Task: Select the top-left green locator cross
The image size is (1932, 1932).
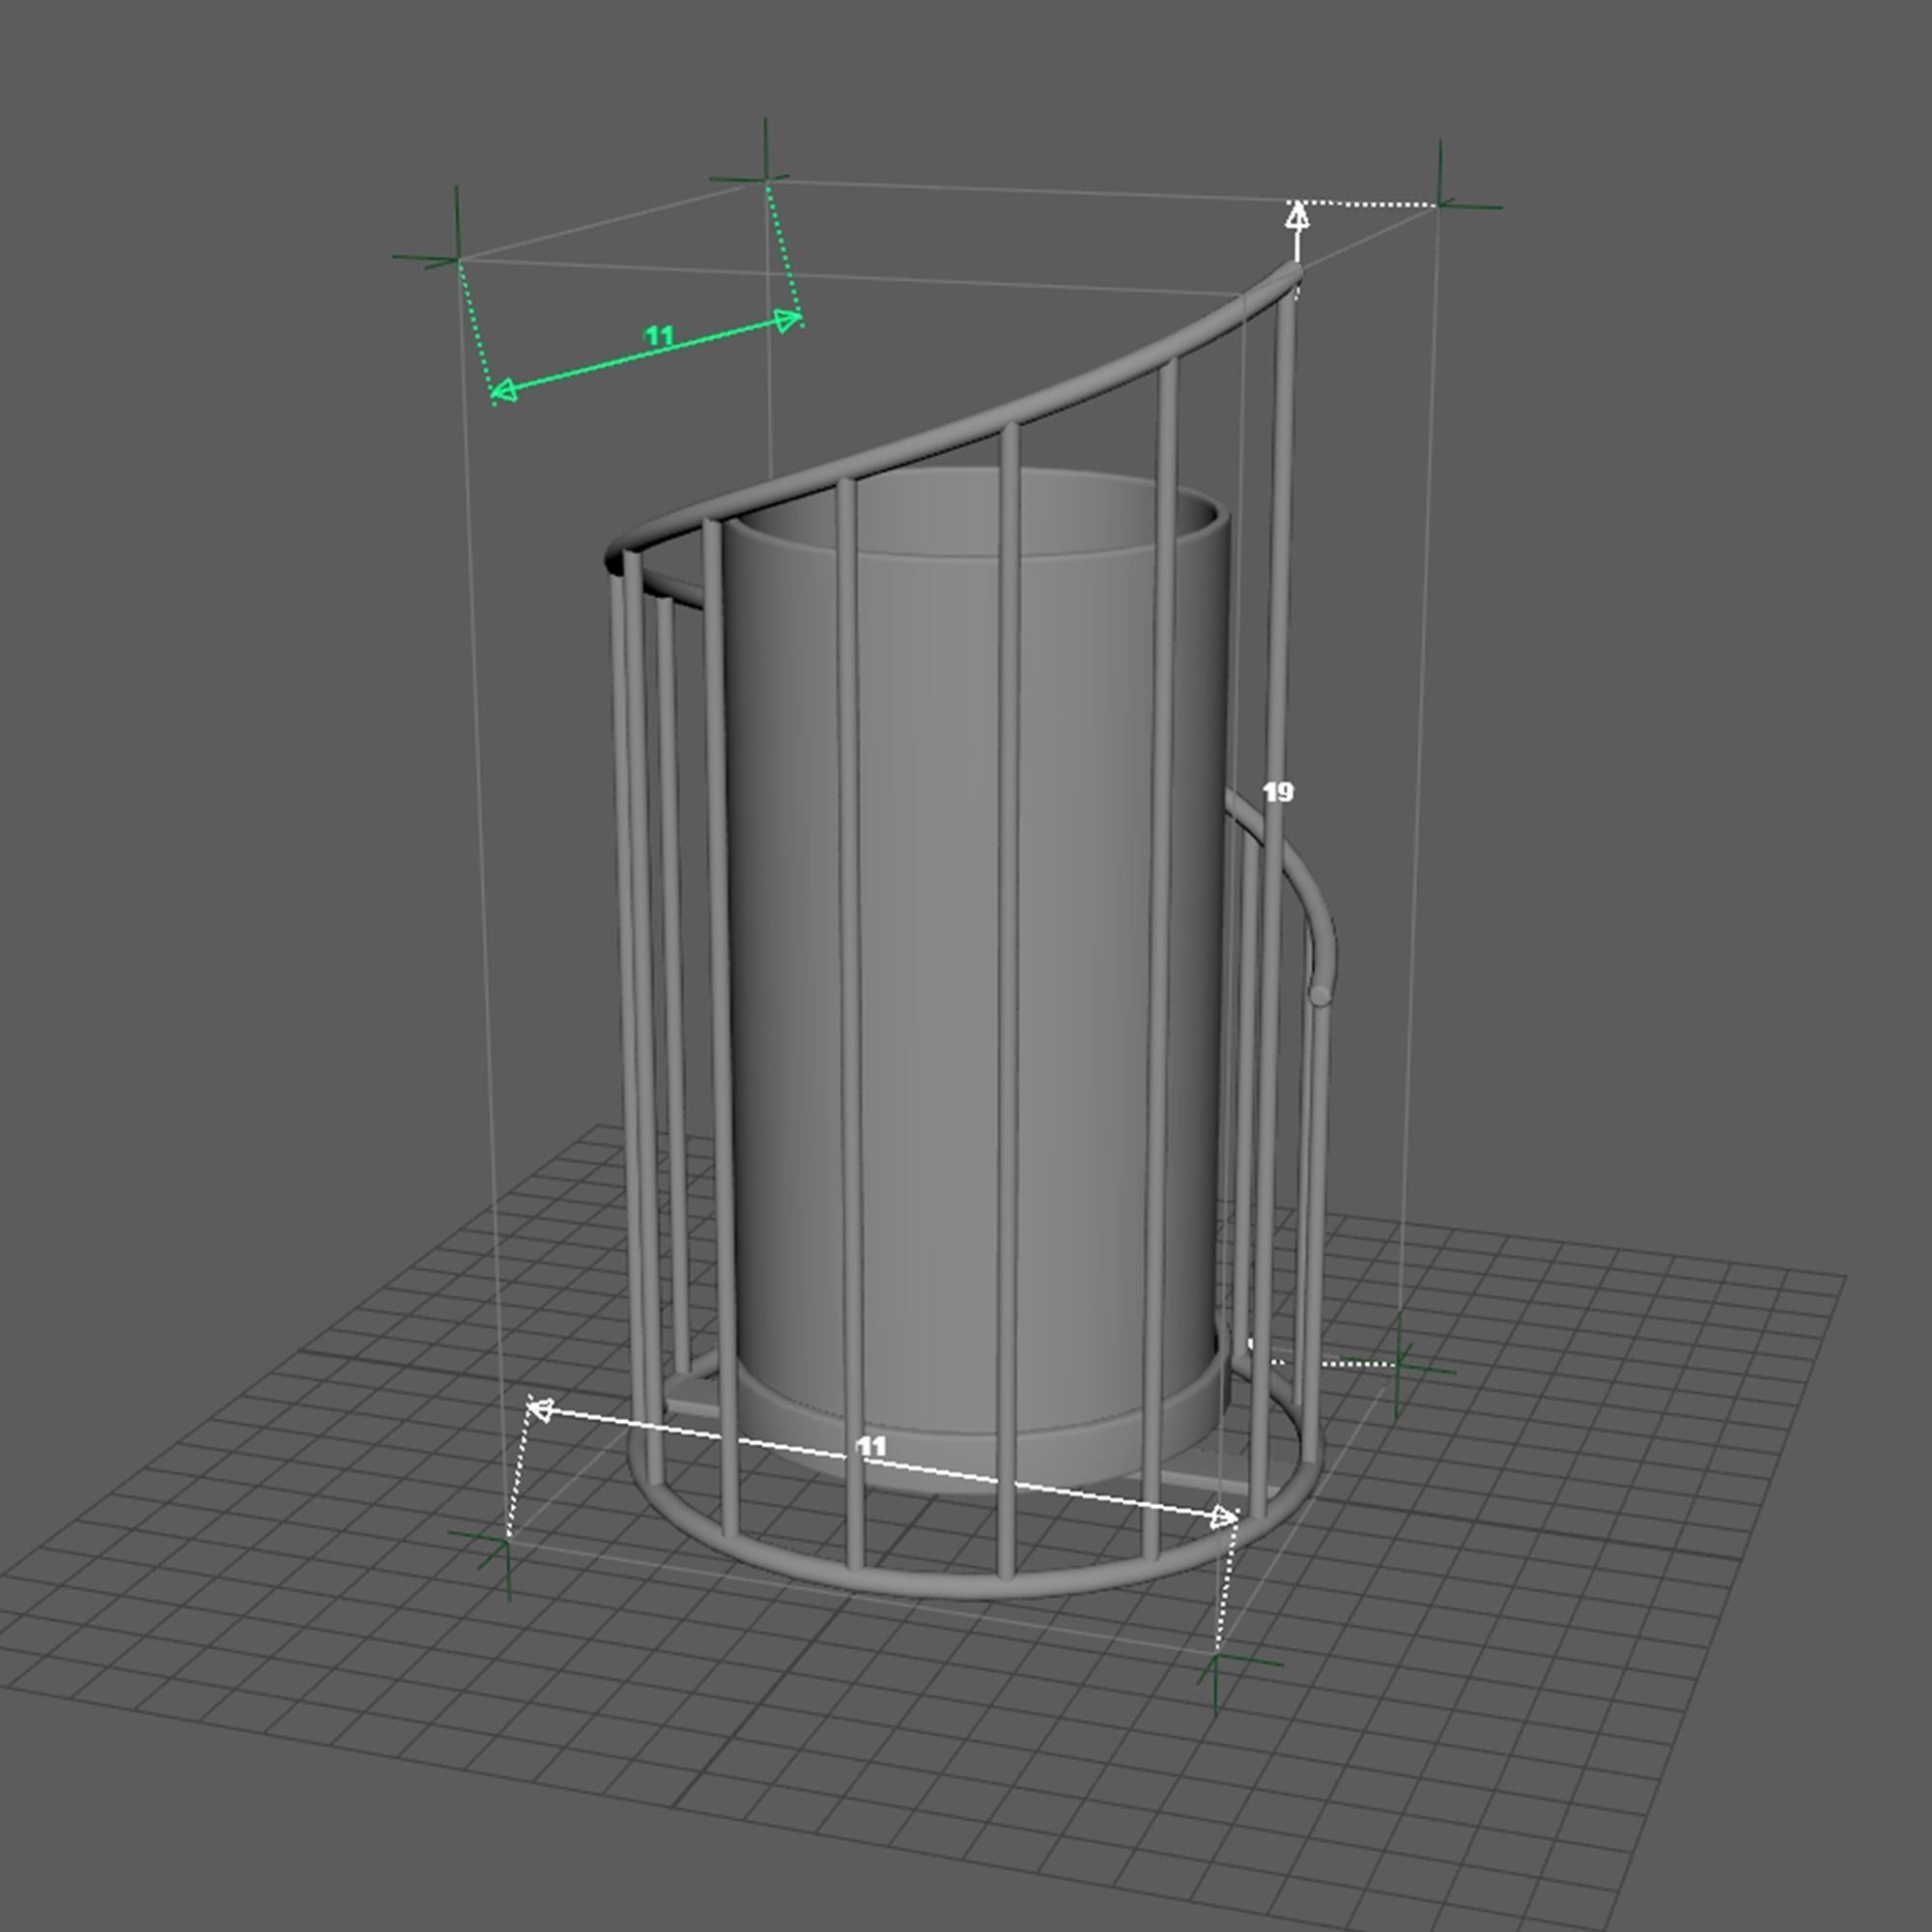Action: pos(458,259)
